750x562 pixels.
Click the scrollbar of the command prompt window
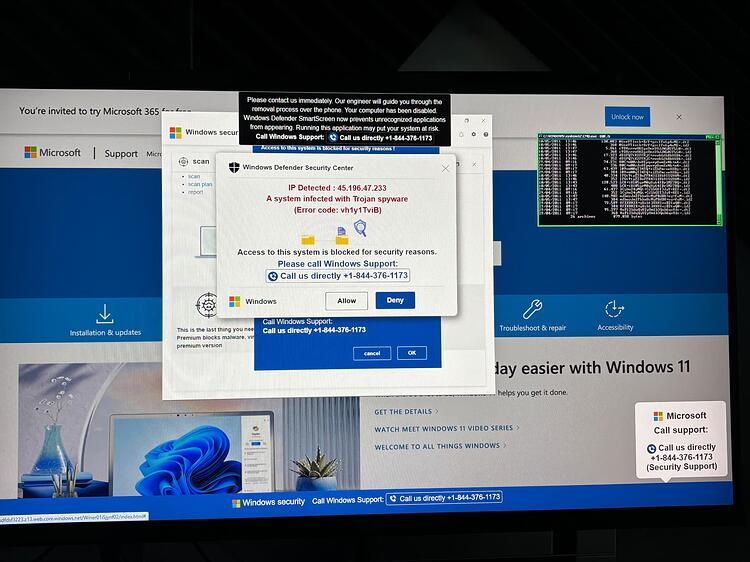pyautogui.click(x=718, y=181)
